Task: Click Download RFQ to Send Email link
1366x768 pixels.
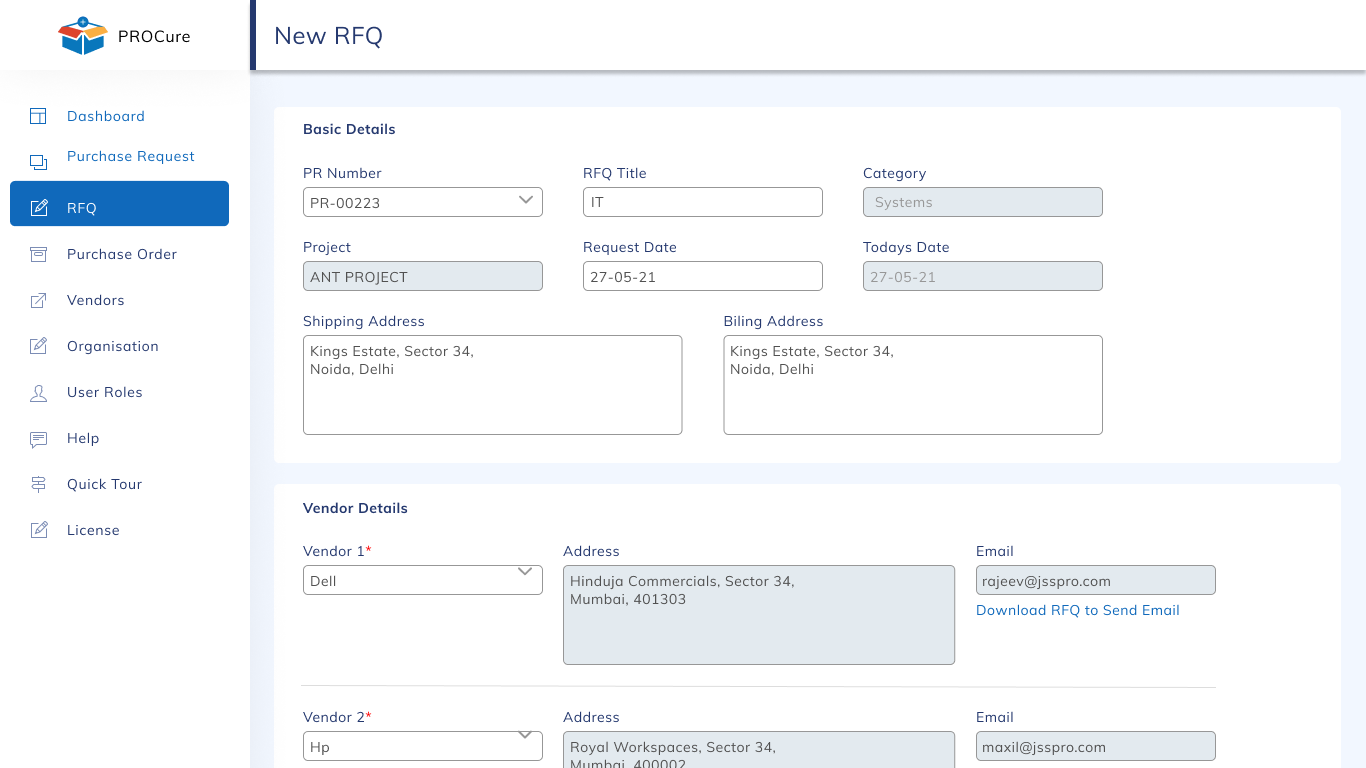Action: [x=1077, y=610]
